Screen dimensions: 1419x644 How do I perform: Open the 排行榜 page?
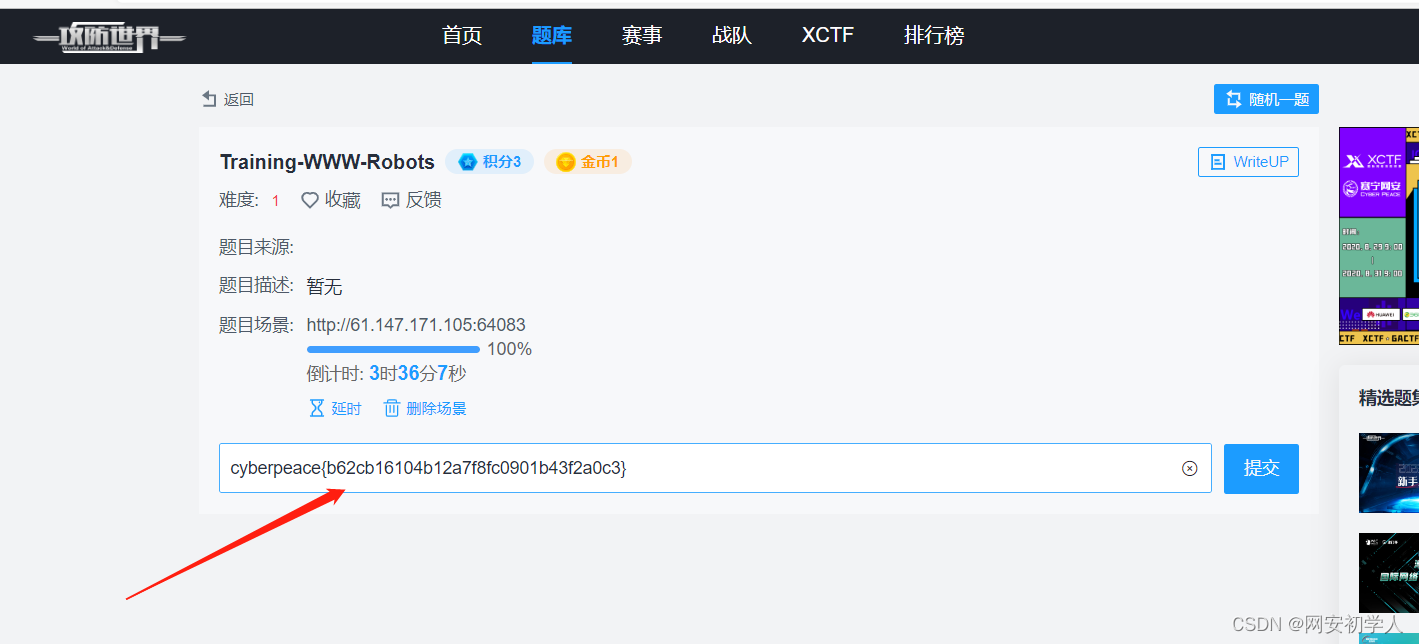(933, 35)
